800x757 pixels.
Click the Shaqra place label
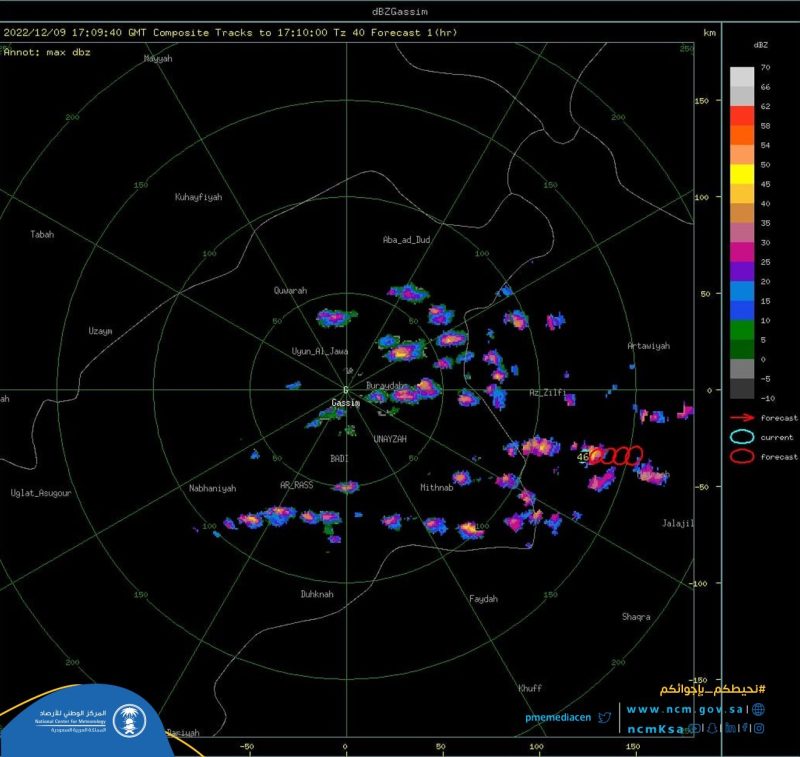click(x=636, y=617)
